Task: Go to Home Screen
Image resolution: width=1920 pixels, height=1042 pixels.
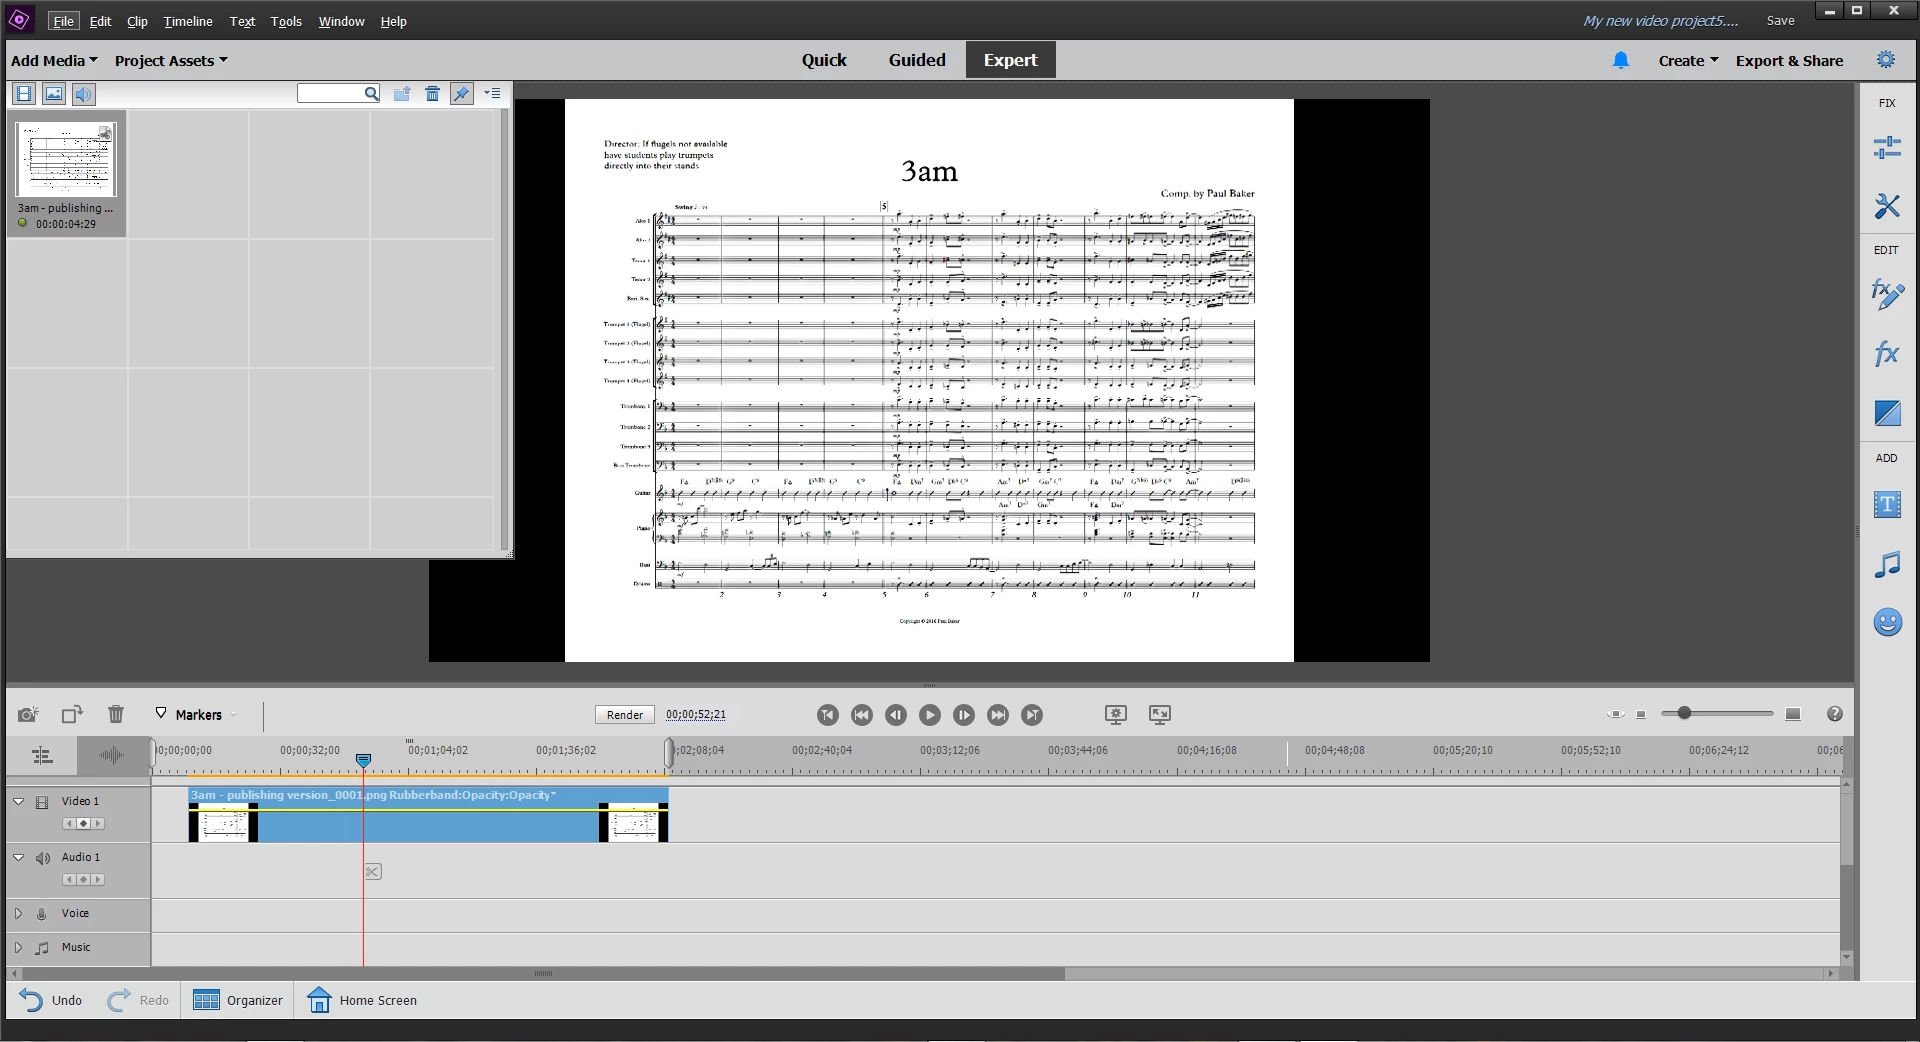Action: (362, 1000)
